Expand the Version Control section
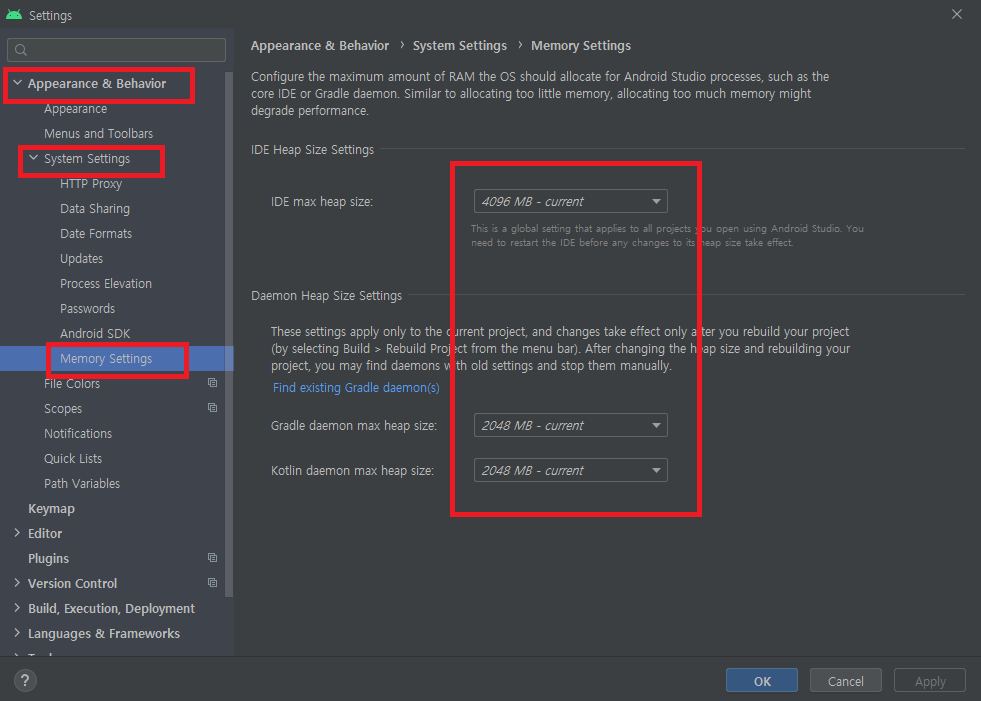This screenshot has height=701, width=981. 17,583
